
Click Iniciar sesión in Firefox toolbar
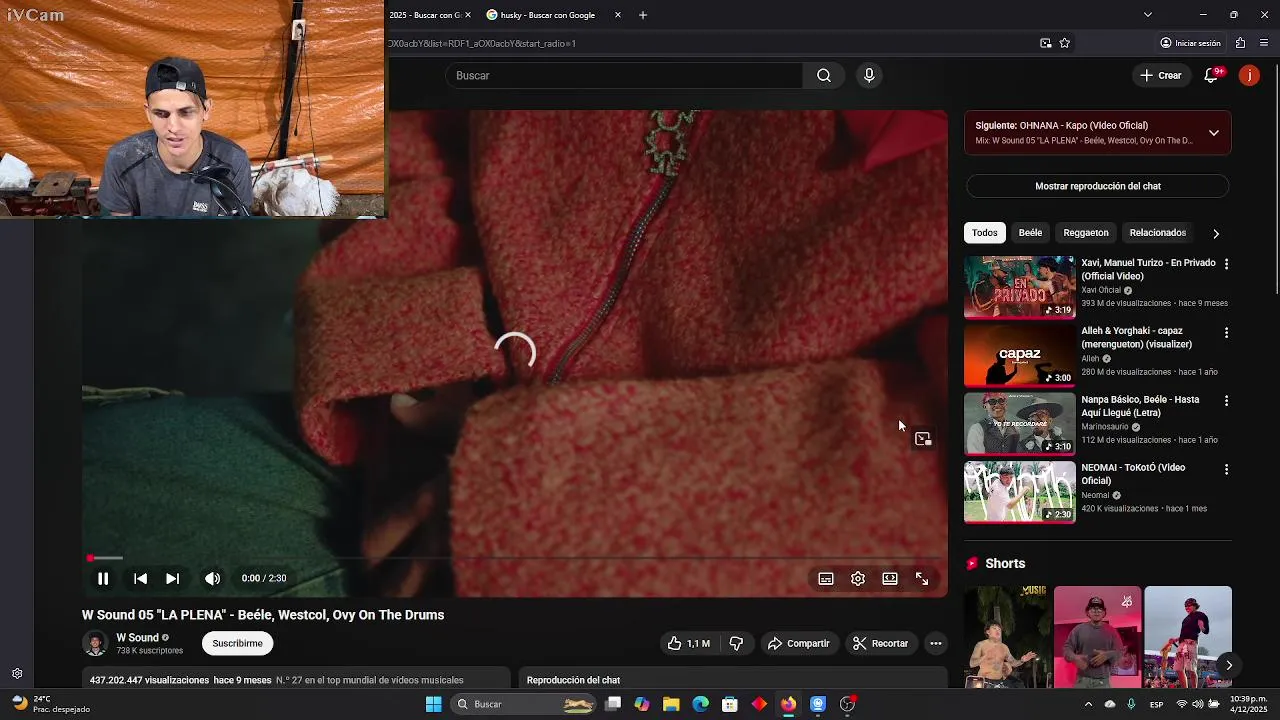tap(1190, 43)
